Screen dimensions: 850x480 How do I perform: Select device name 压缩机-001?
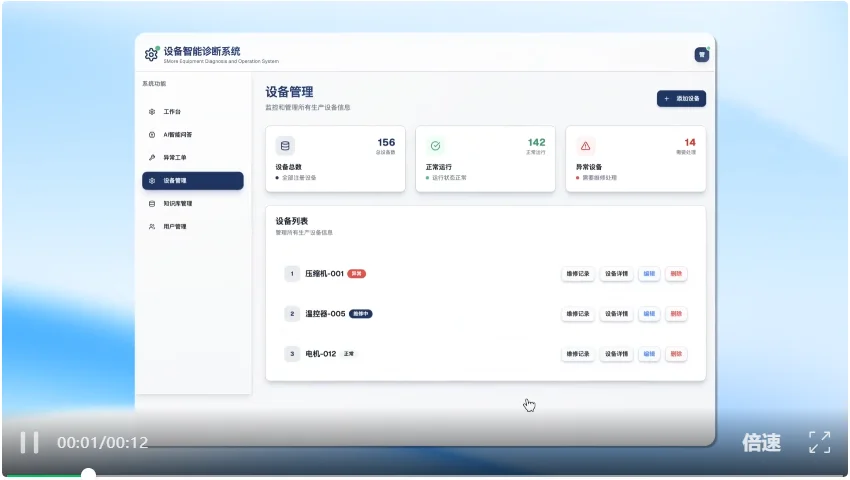(324, 273)
